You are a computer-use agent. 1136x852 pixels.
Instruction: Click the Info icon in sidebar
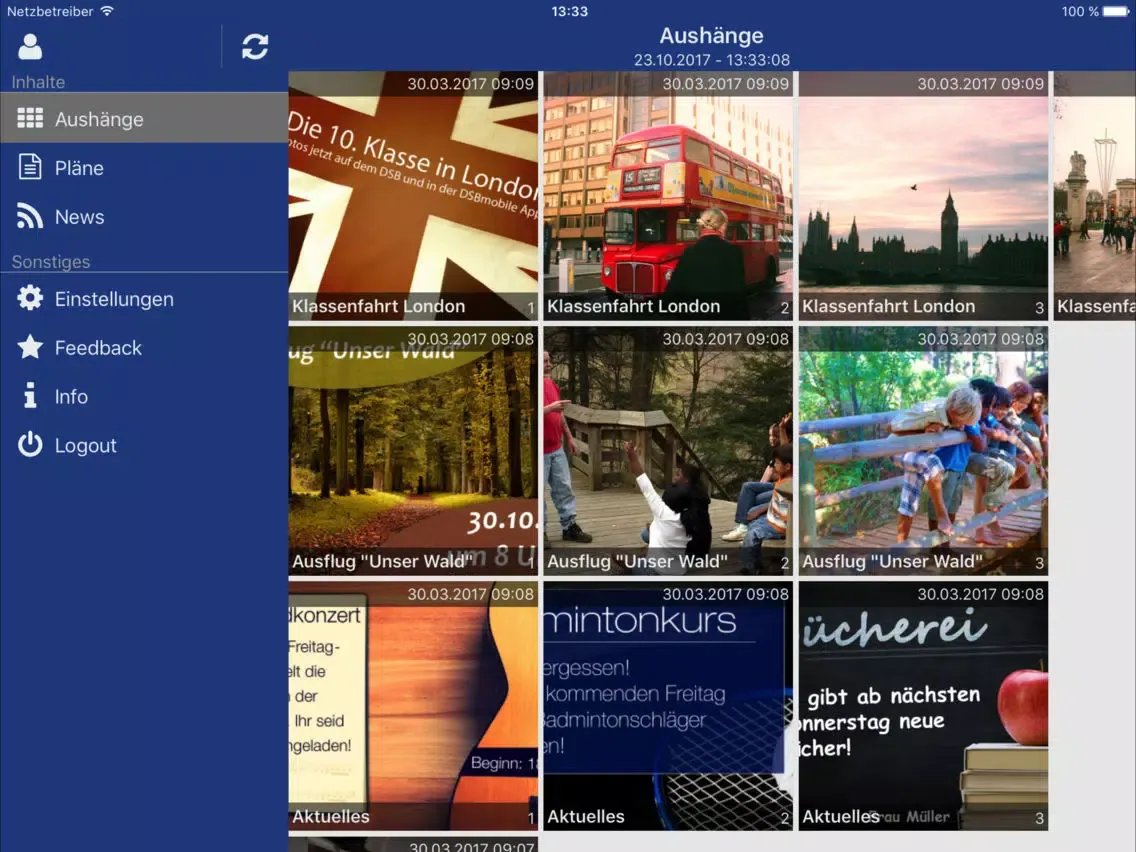[30, 396]
